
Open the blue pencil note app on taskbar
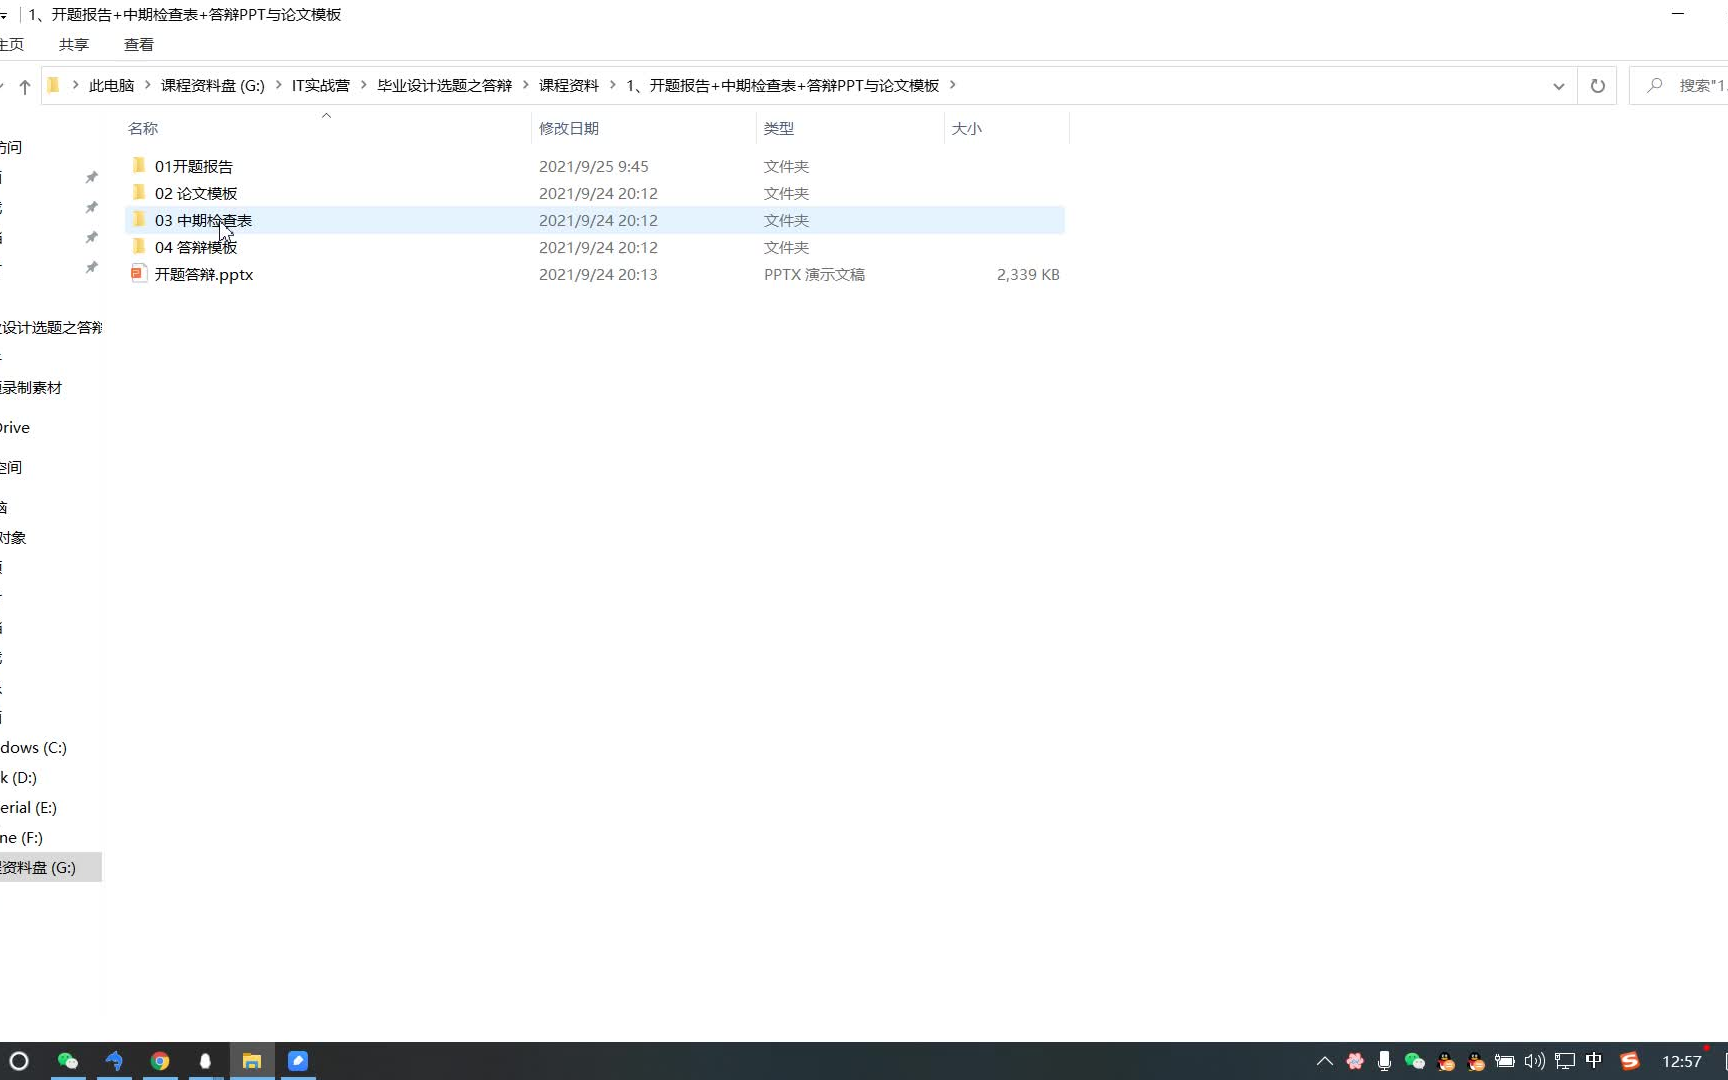[x=298, y=1061]
